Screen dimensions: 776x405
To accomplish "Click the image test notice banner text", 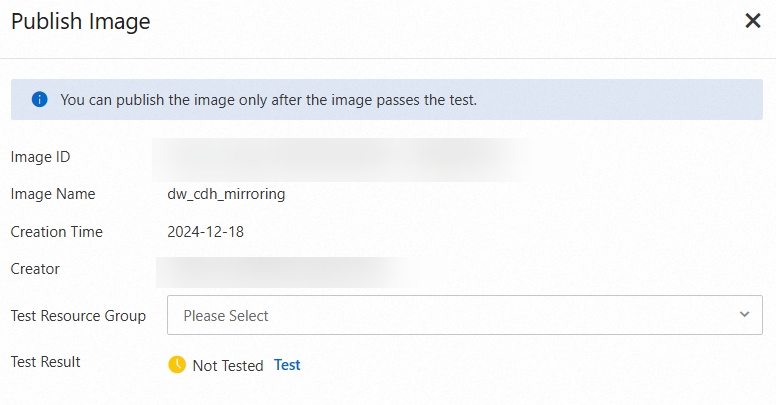I will [x=269, y=100].
